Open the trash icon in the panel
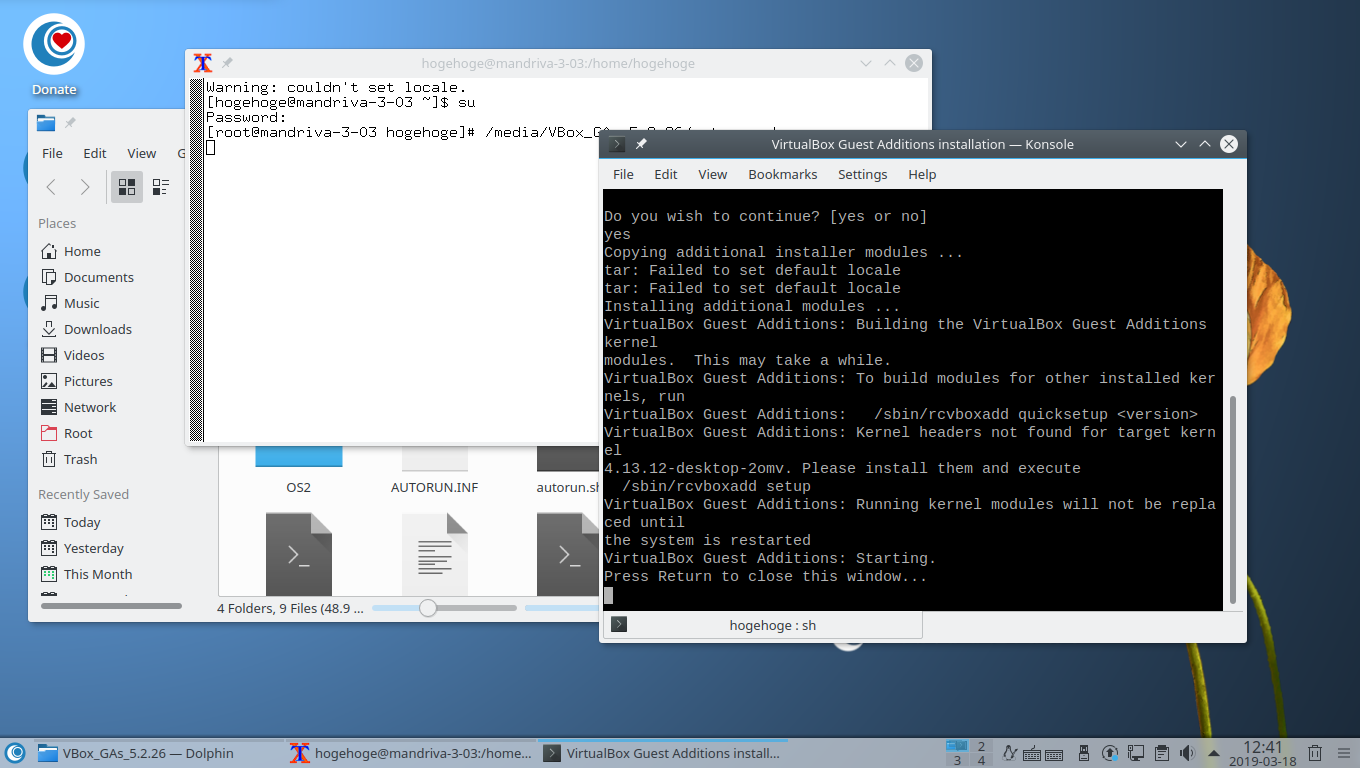 click(1316, 753)
